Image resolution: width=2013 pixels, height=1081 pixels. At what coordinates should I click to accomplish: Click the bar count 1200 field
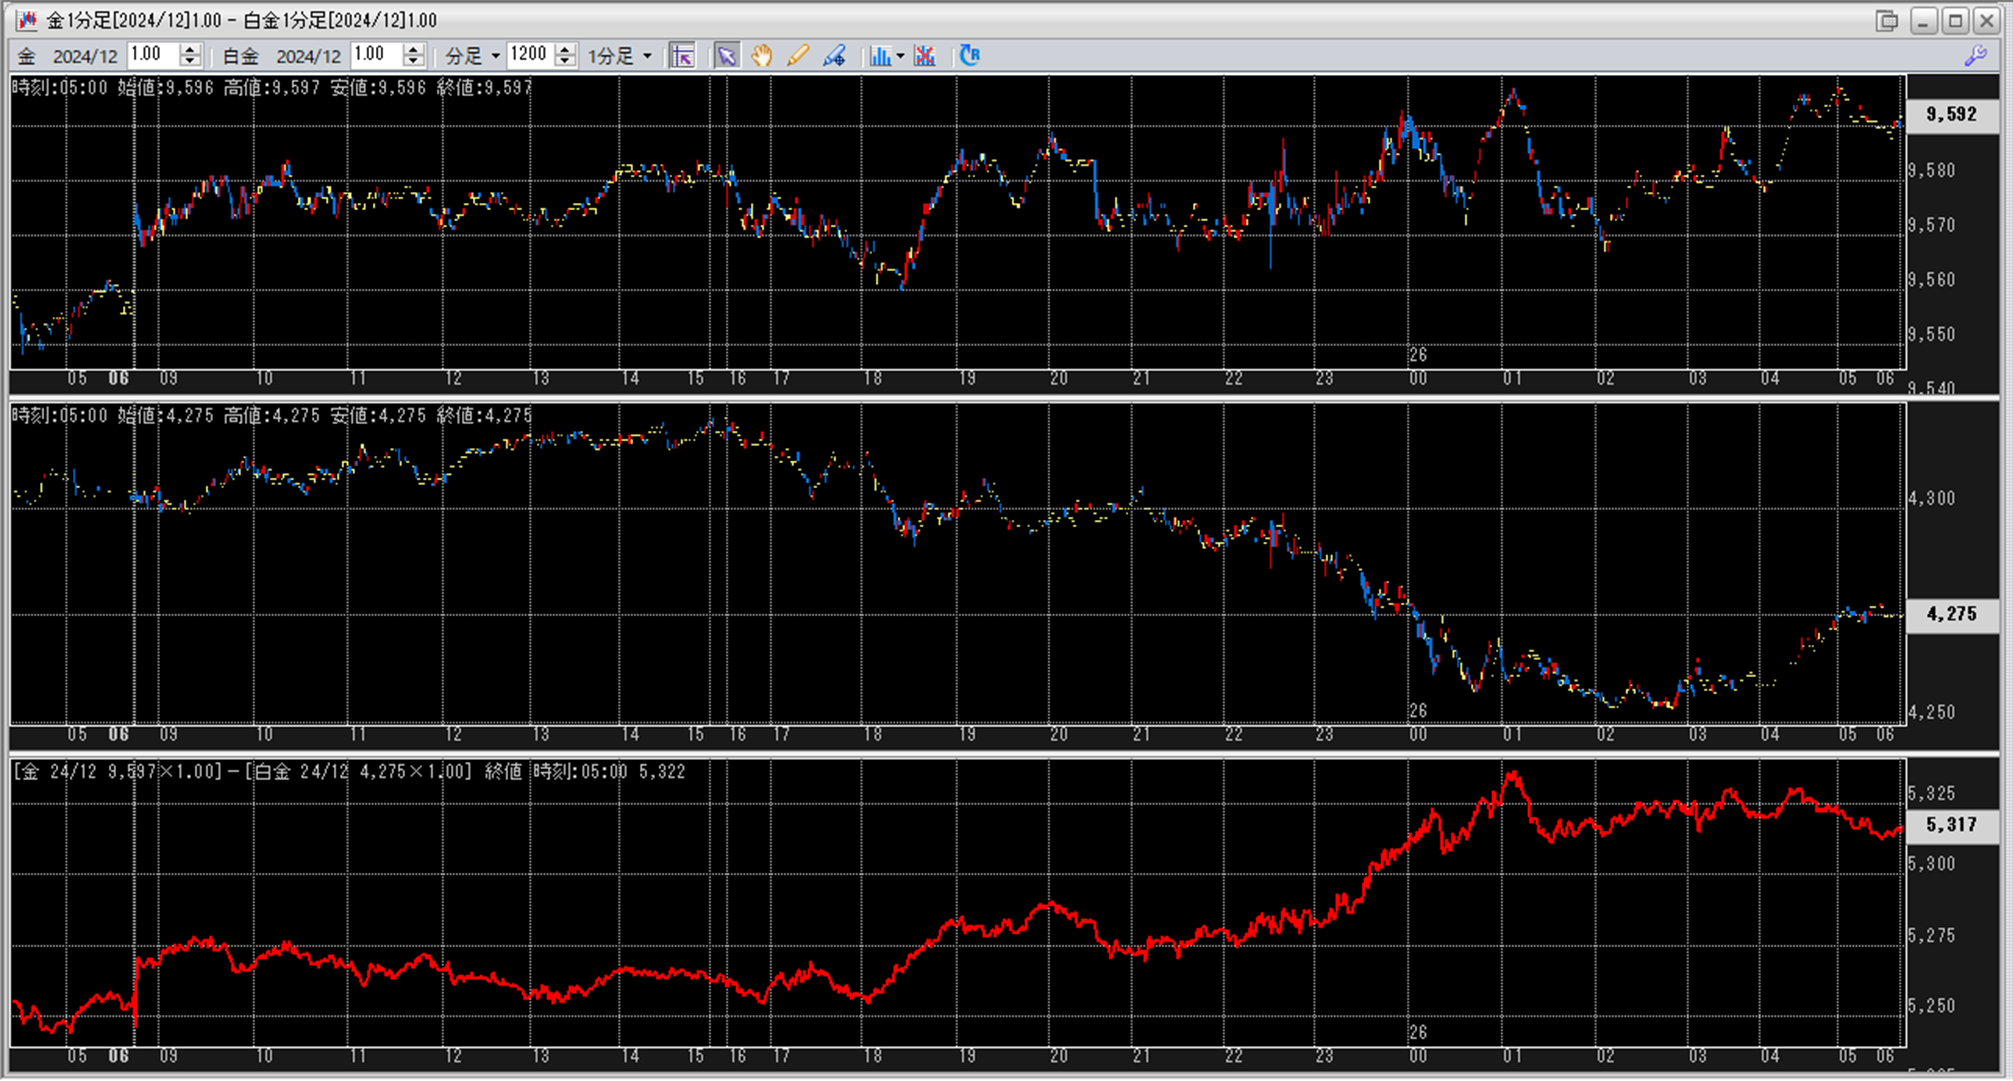pos(529,55)
